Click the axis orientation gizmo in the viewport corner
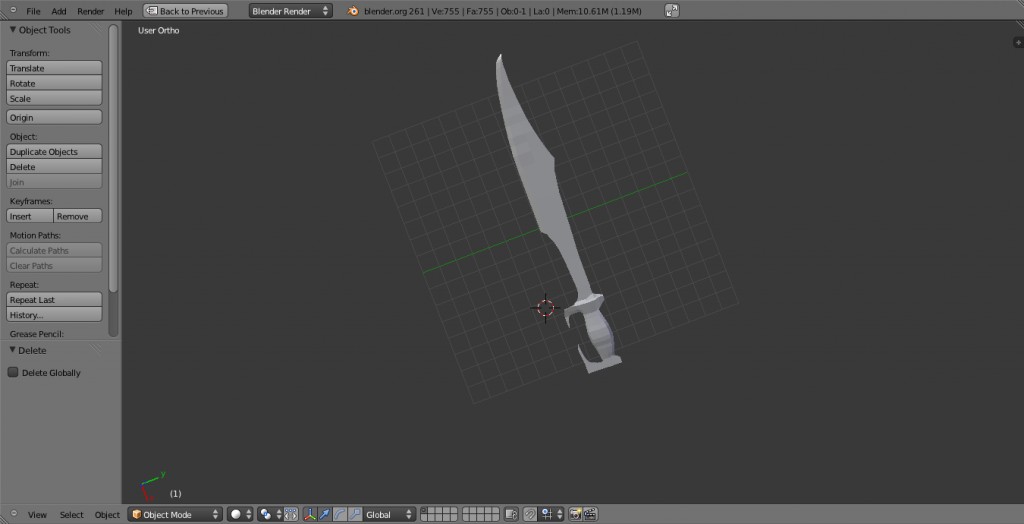This screenshot has width=1024, height=524. (152, 486)
